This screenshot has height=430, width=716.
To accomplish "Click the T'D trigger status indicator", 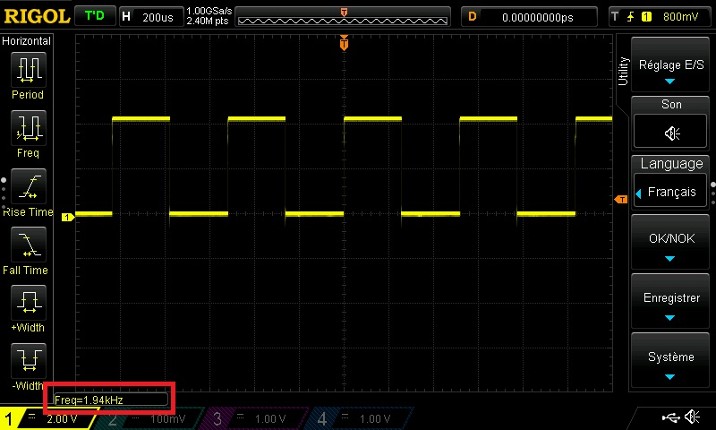I will pyautogui.click(x=94, y=17).
